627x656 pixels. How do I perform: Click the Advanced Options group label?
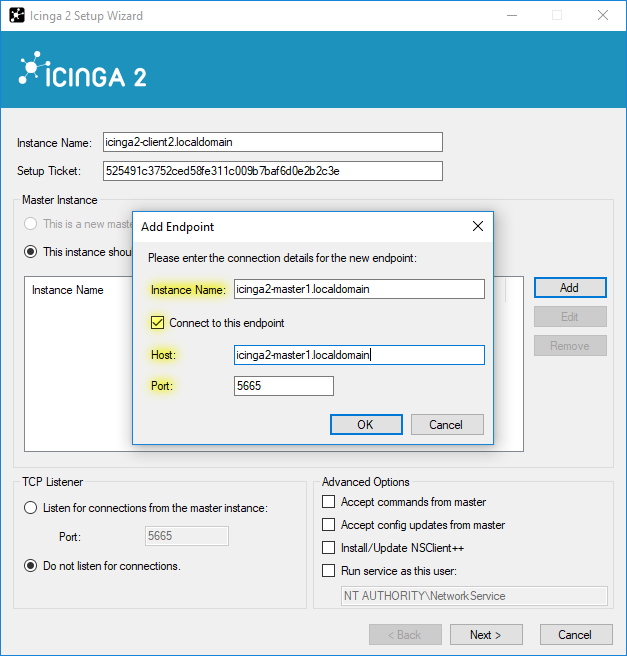[366, 482]
